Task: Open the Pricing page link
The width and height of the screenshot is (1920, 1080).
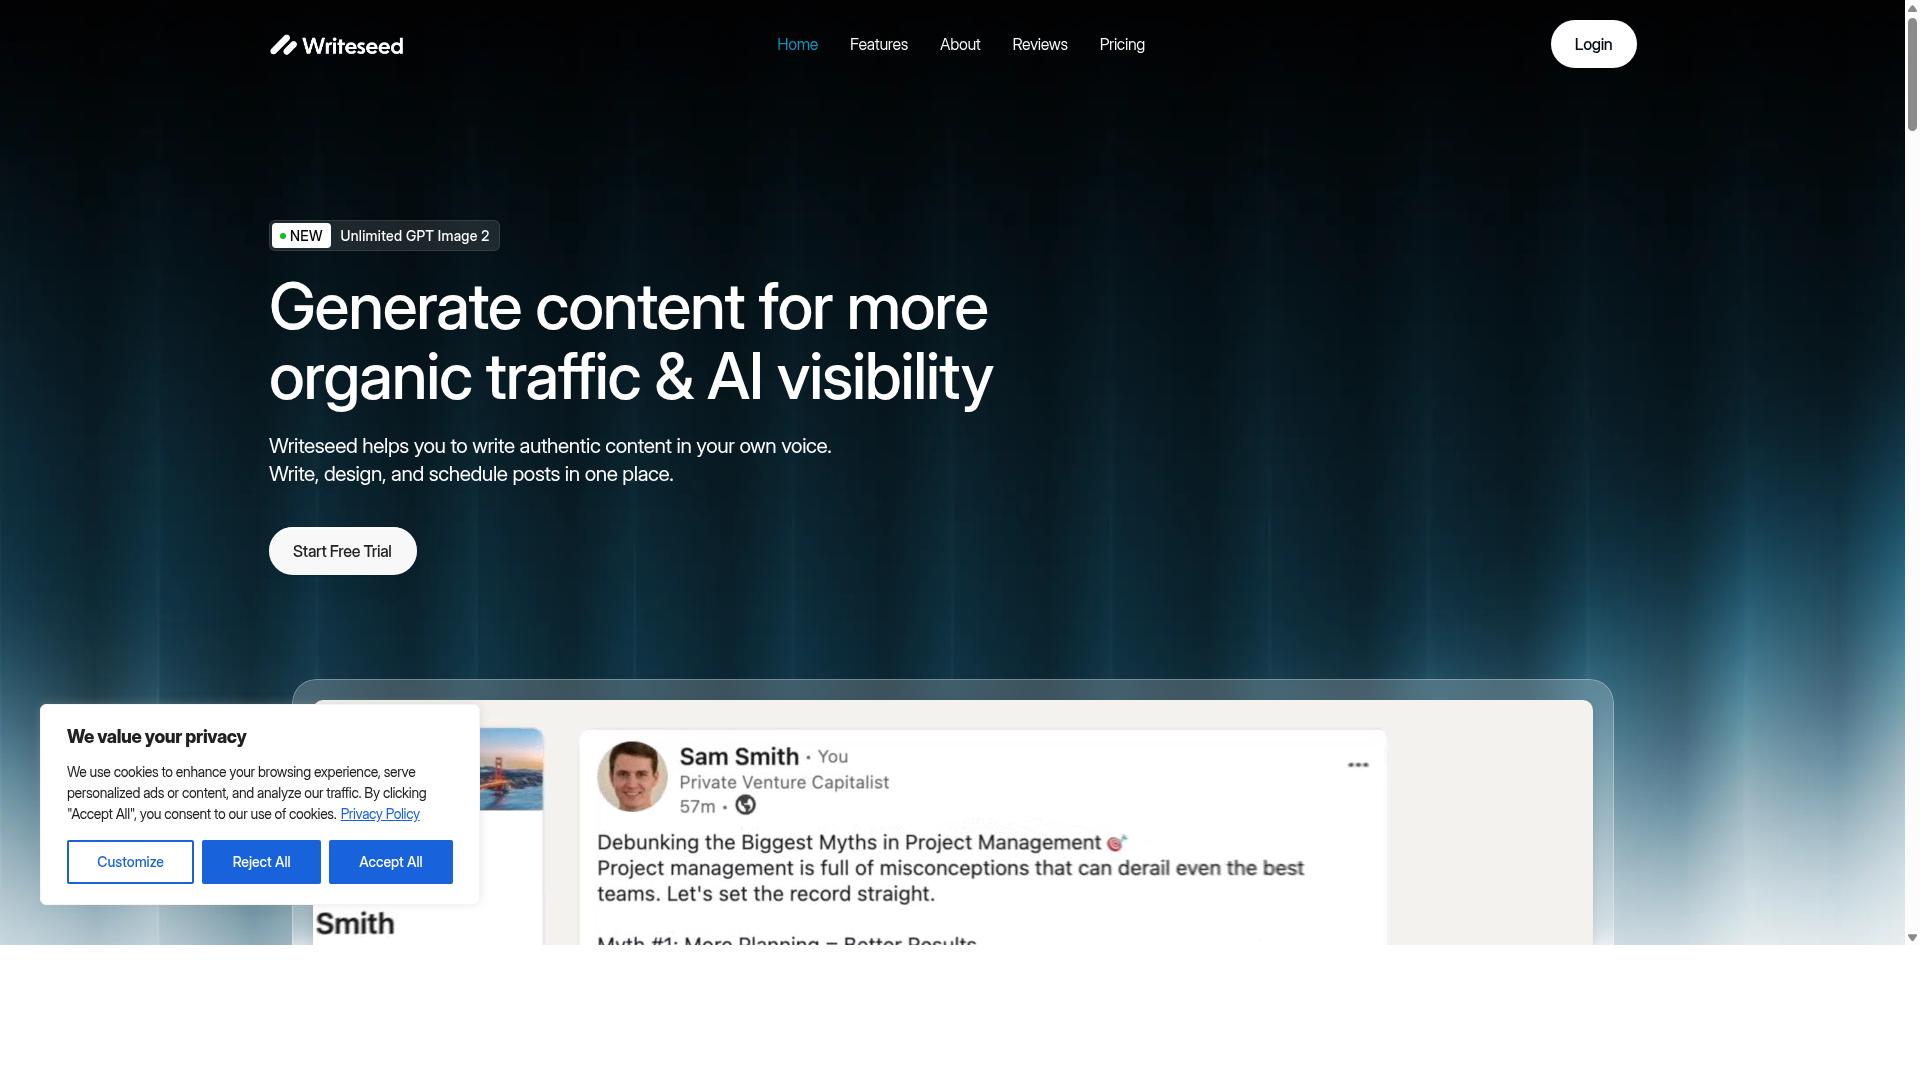Action: [1121, 44]
